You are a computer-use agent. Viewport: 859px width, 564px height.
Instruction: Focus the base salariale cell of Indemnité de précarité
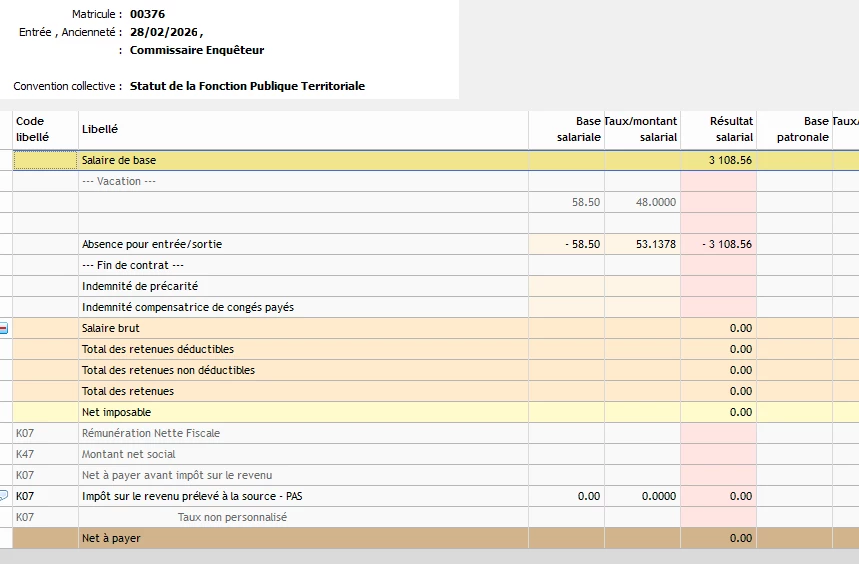point(566,286)
